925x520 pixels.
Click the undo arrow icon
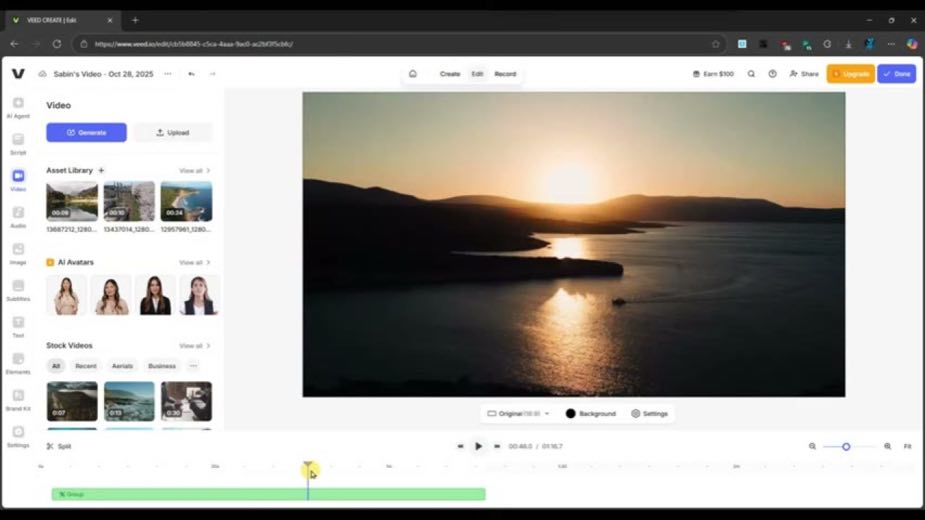pos(191,74)
